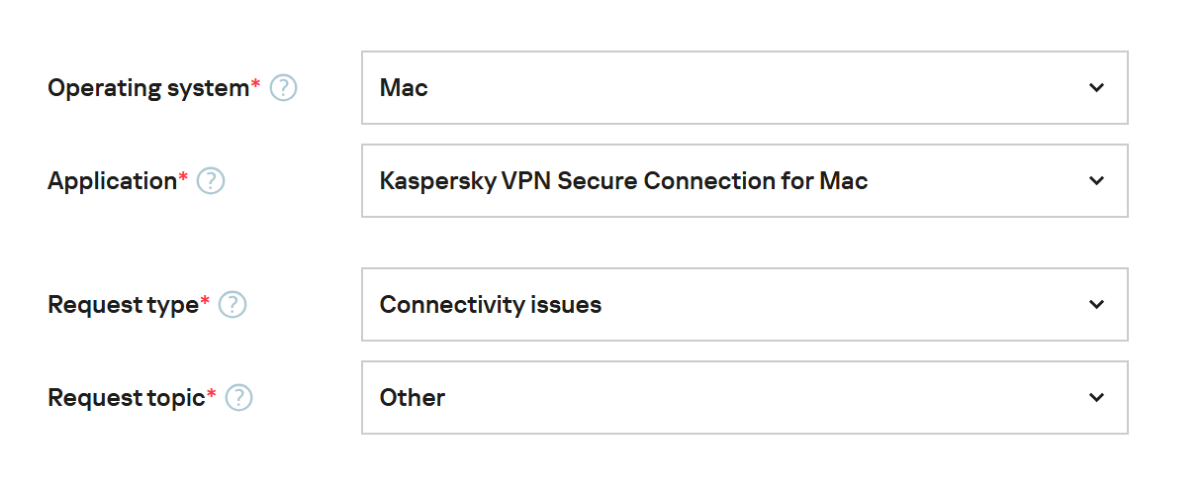Click the Request type field label

coord(122,305)
